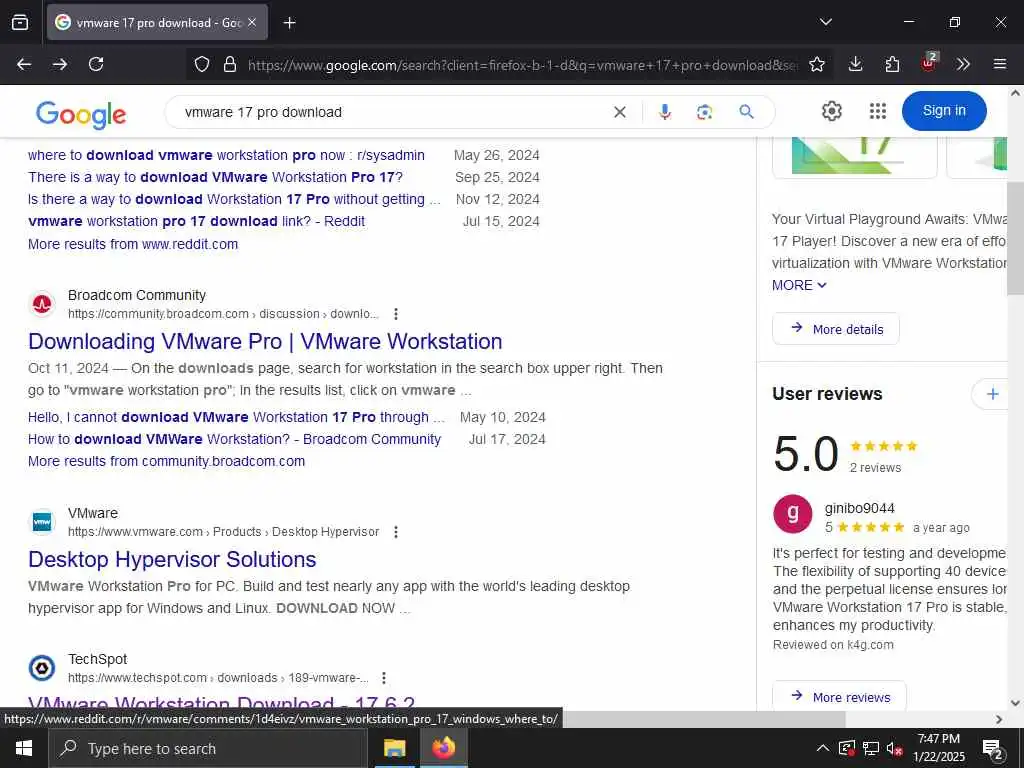1024x768 pixels.
Task: Open network status tray icon
Action: 871,748
